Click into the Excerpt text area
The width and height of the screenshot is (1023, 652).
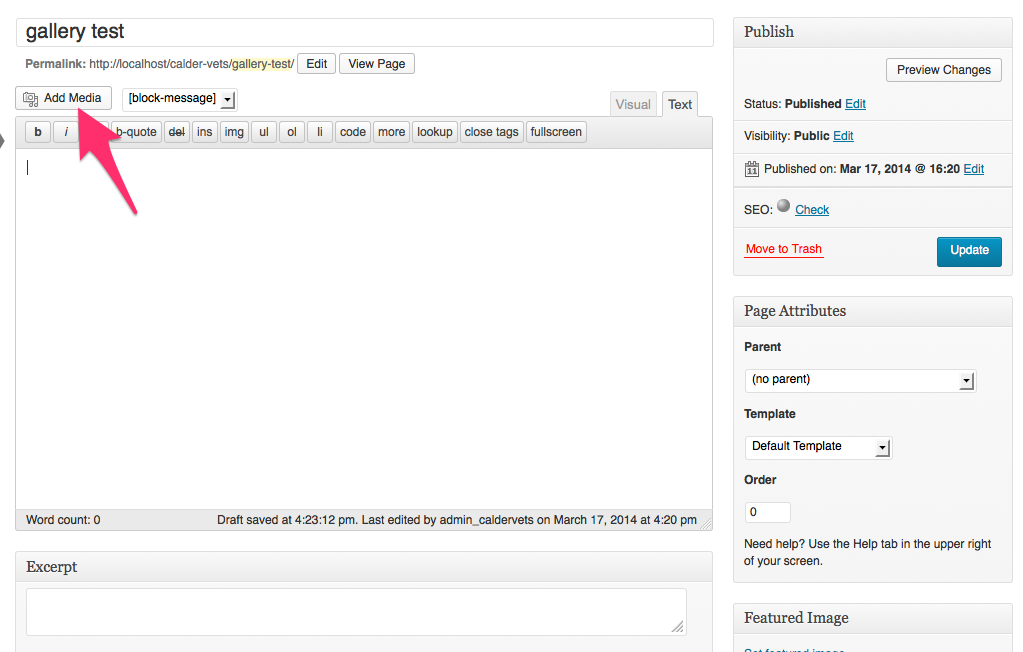coord(356,611)
